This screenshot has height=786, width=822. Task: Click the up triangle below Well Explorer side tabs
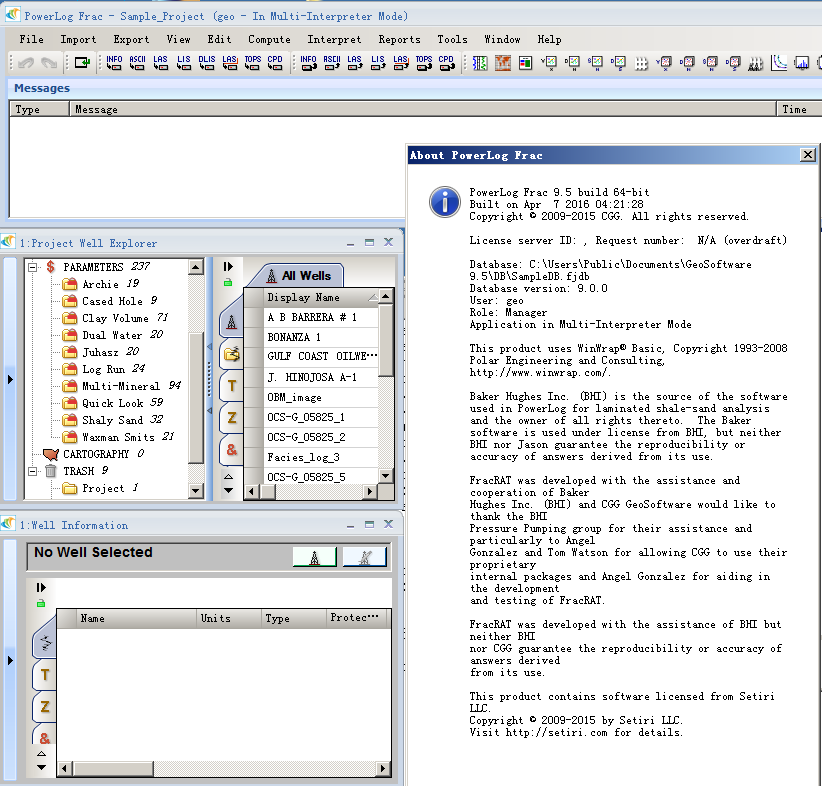229,477
